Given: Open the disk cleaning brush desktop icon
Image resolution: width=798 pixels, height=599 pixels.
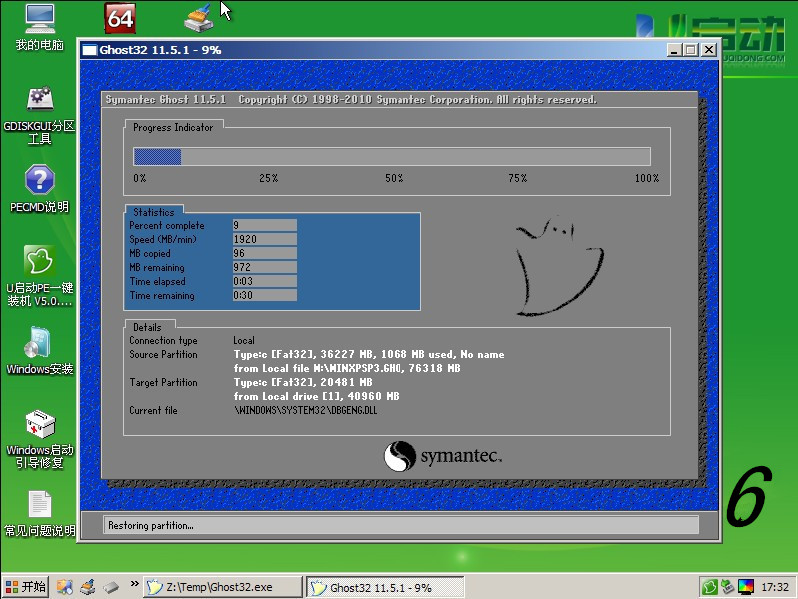Looking at the screenshot, I should (199, 18).
